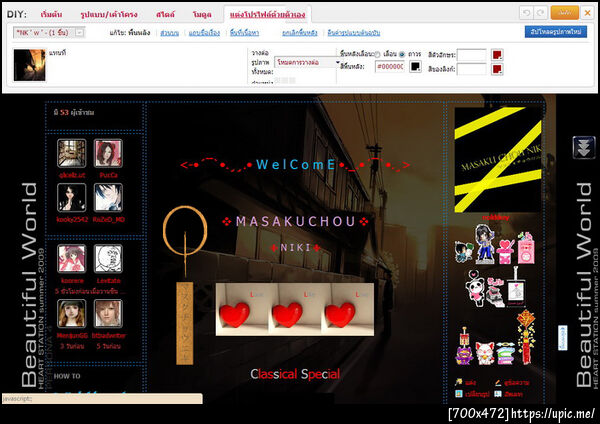This screenshot has width=600, height=424.
Task: Open the bottom-right brown-haired doll avatar
Action: click(x=108, y=313)
